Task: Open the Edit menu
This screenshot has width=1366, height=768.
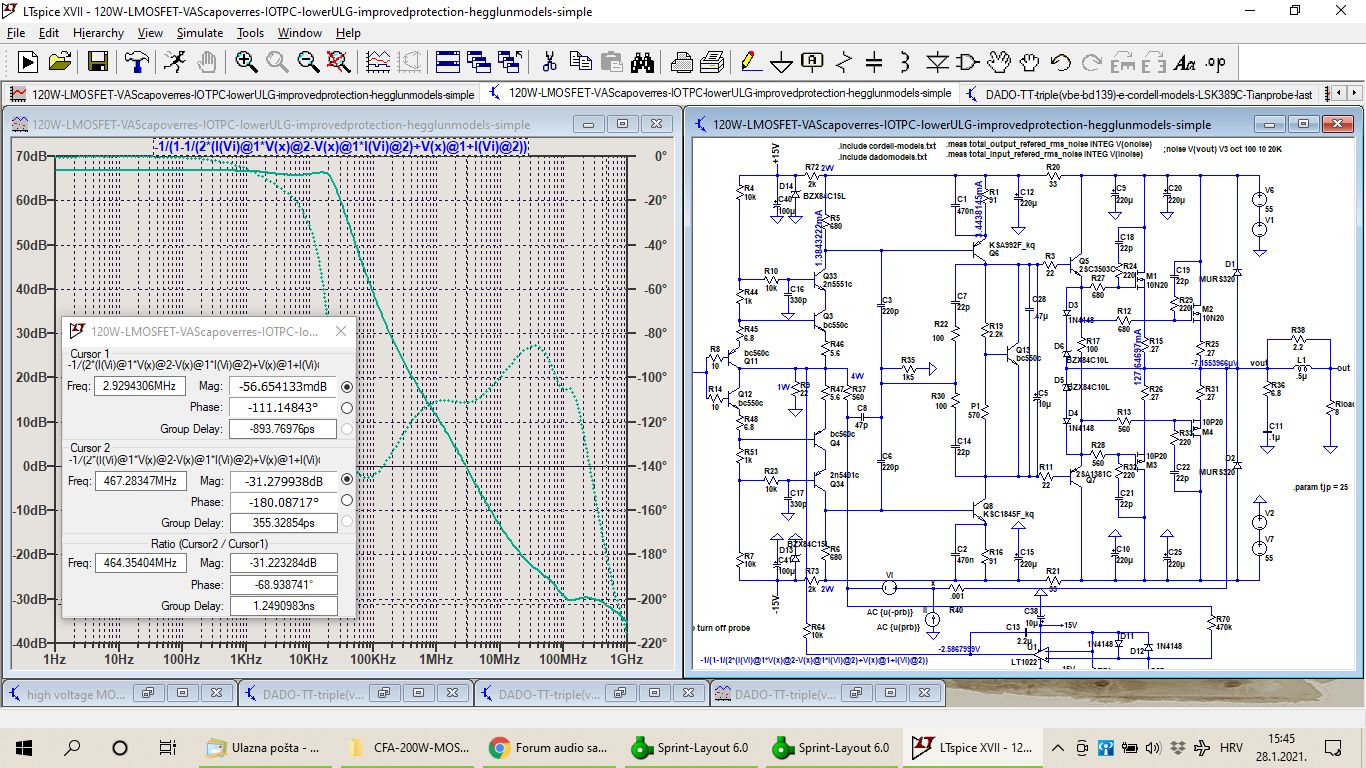Action: [x=47, y=33]
